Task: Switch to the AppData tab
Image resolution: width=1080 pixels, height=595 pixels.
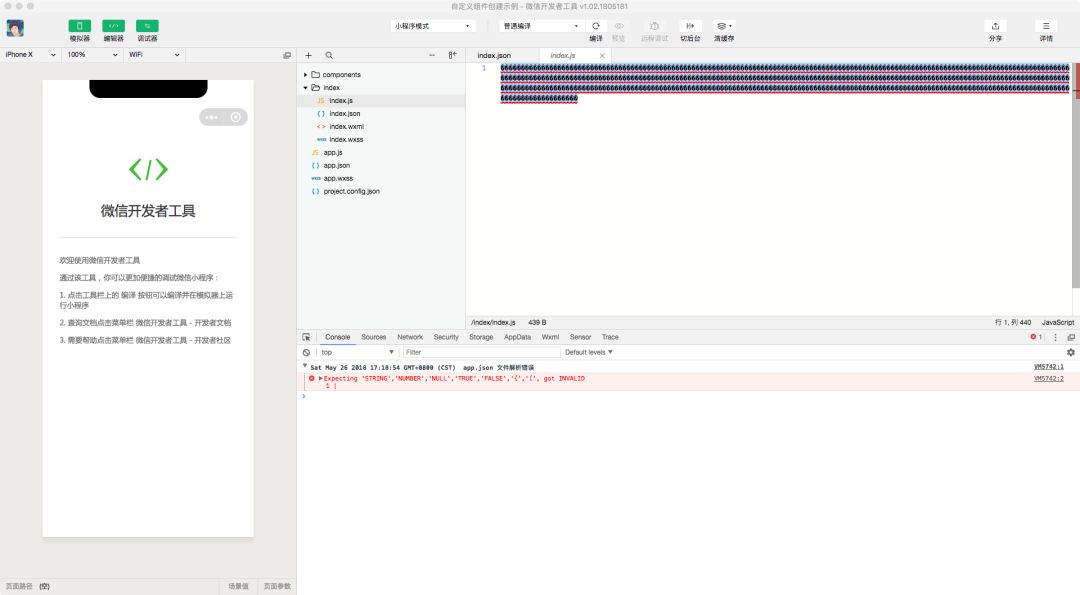Action: point(517,337)
